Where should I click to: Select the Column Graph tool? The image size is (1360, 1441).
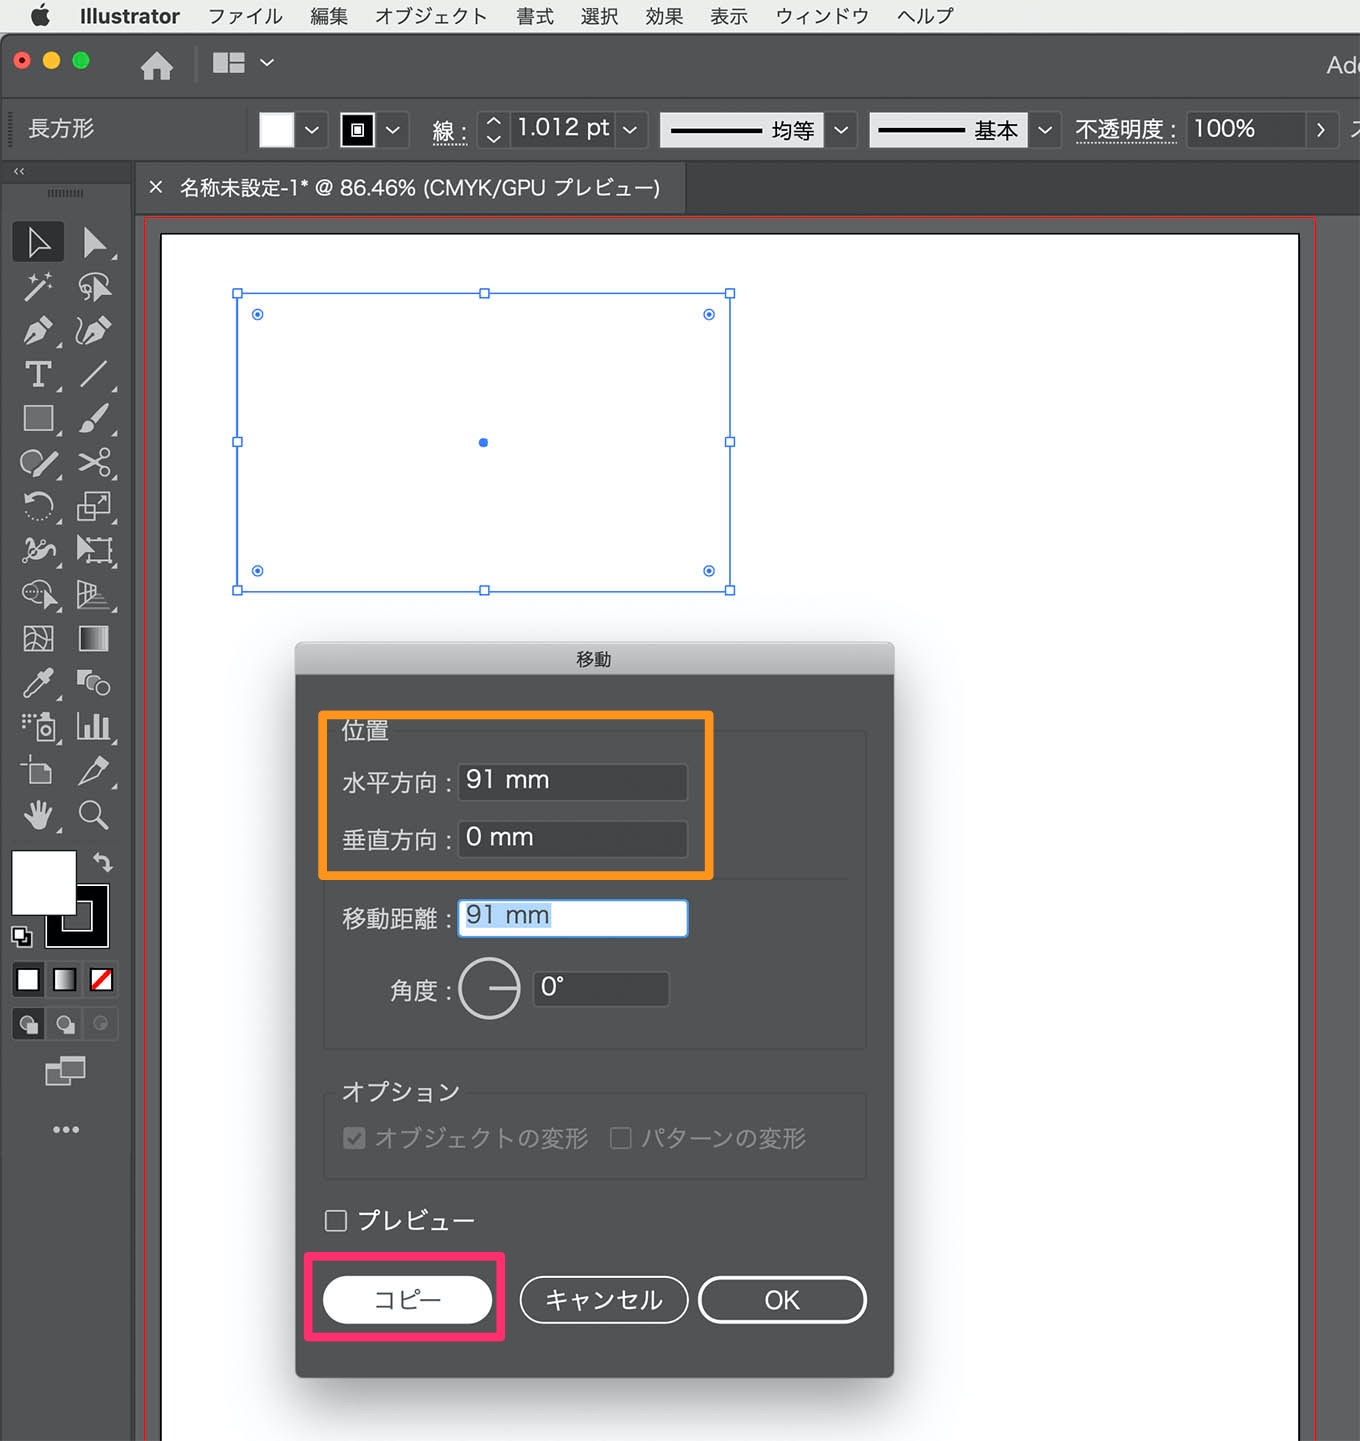(94, 727)
